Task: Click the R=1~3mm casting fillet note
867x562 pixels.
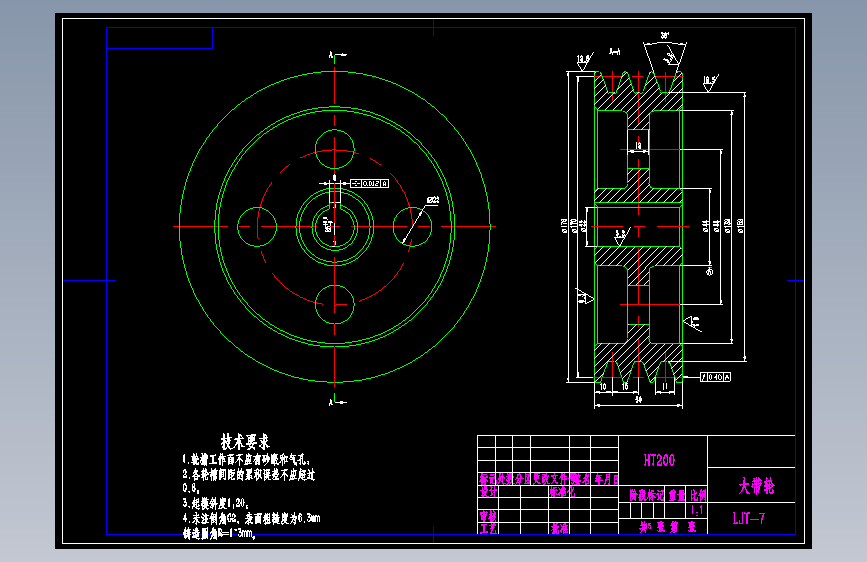Action: click(x=219, y=534)
